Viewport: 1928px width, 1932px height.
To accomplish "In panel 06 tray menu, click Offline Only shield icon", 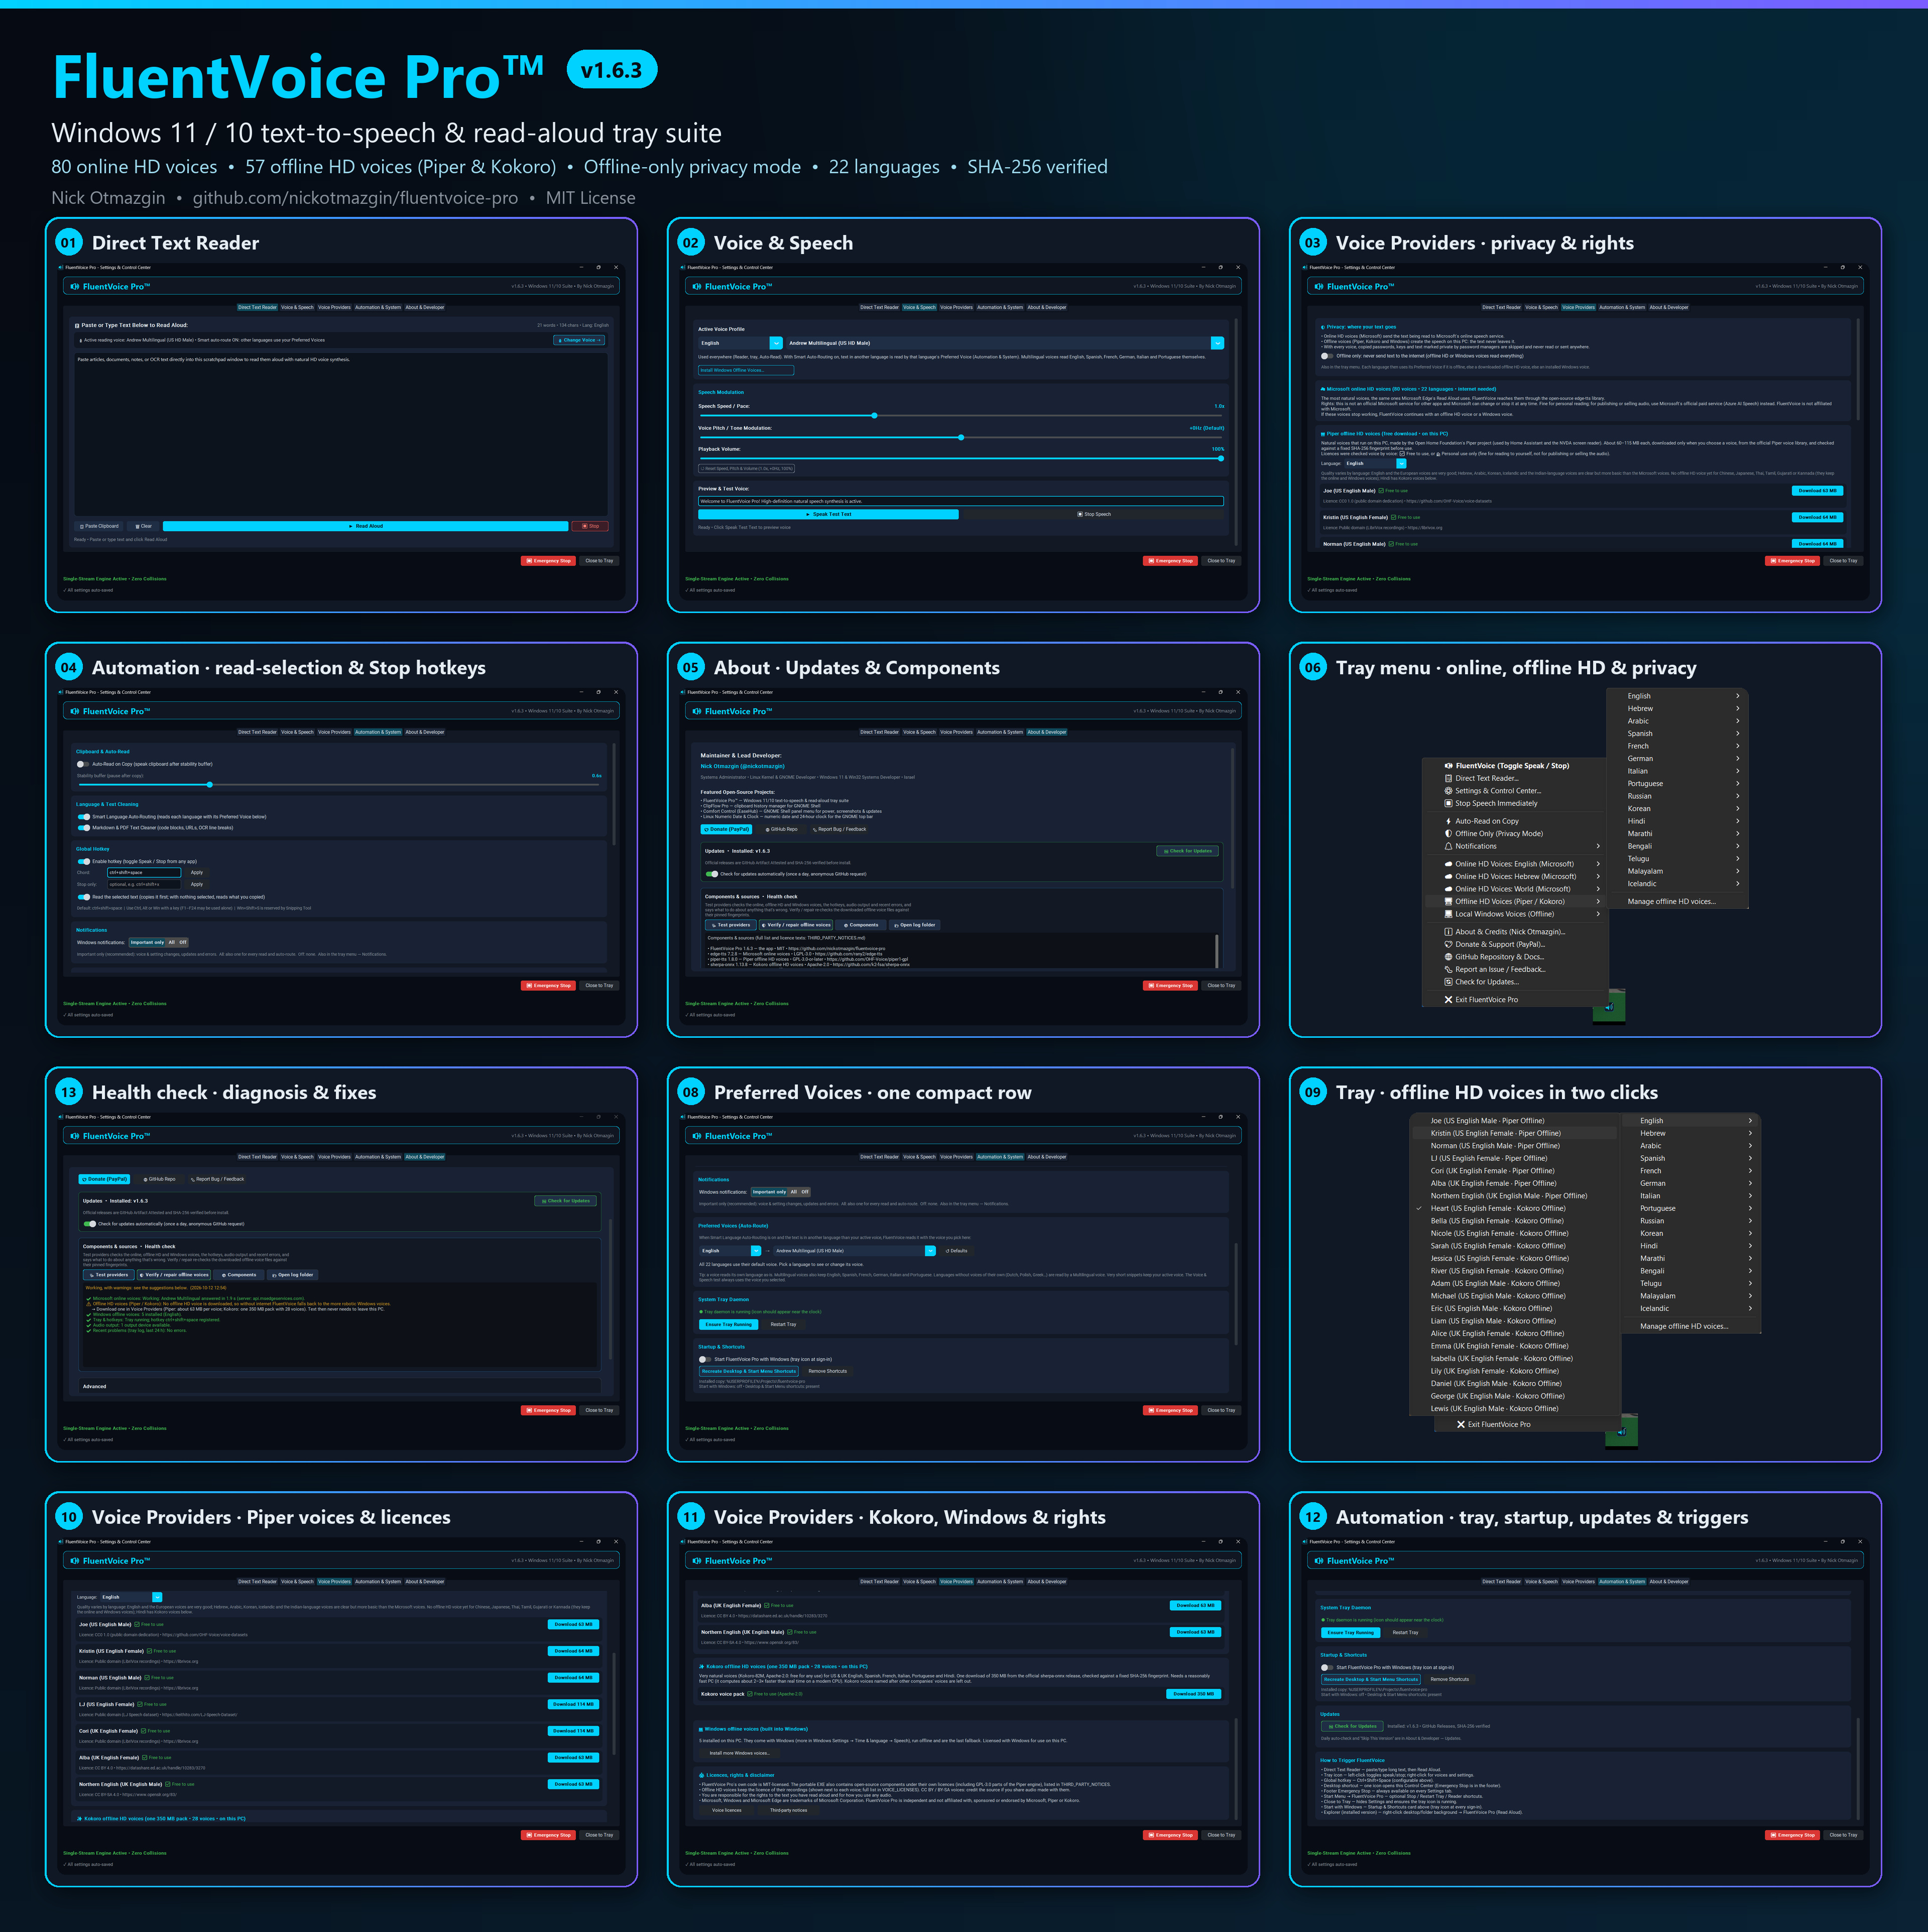I will [1448, 834].
